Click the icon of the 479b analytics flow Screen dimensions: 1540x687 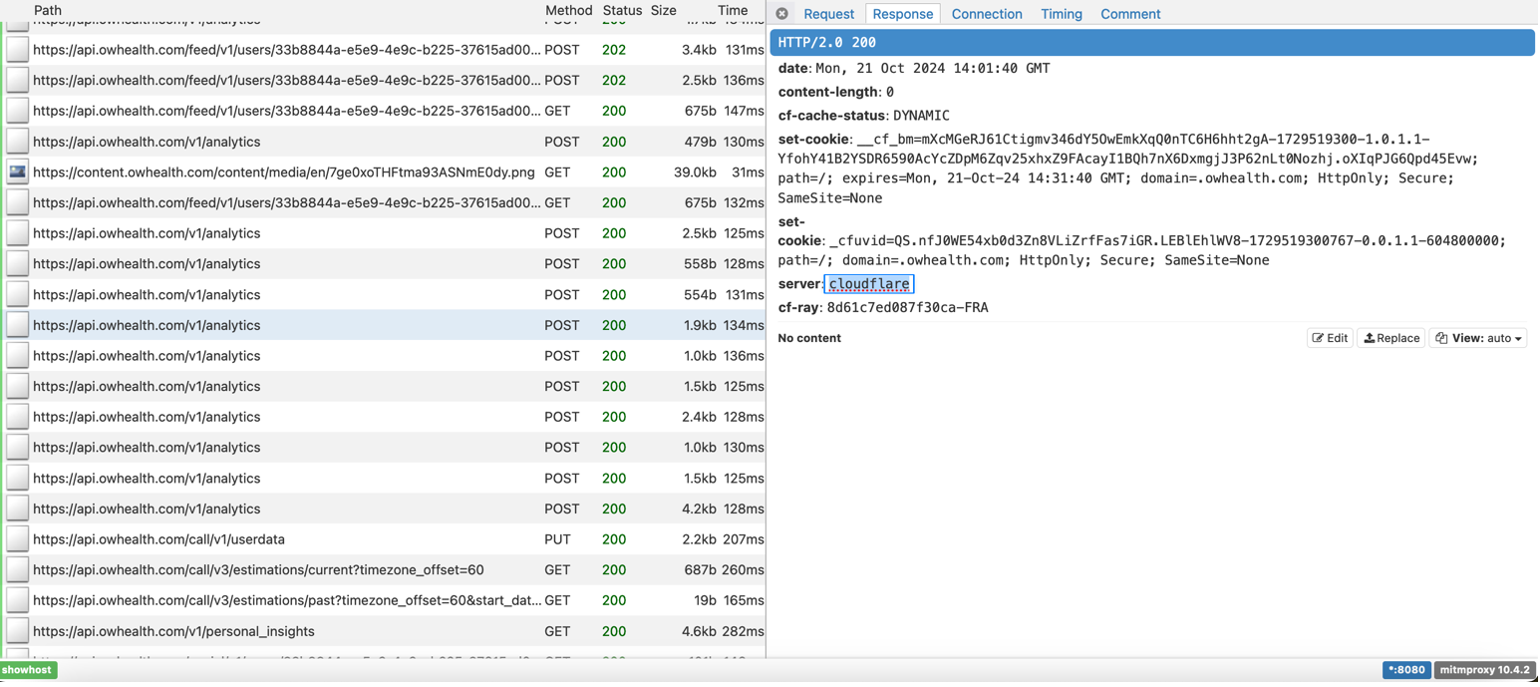click(x=17, y=142)
